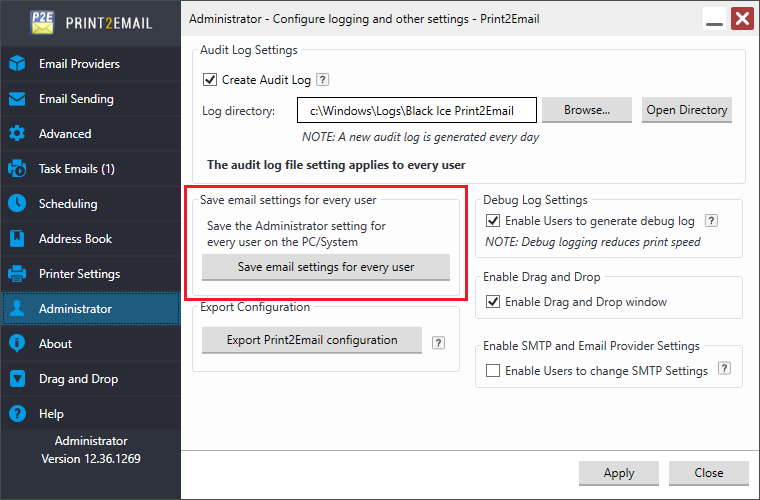Click the Log directory path field
The image size is (760, 500).
(x=417, y=110)
